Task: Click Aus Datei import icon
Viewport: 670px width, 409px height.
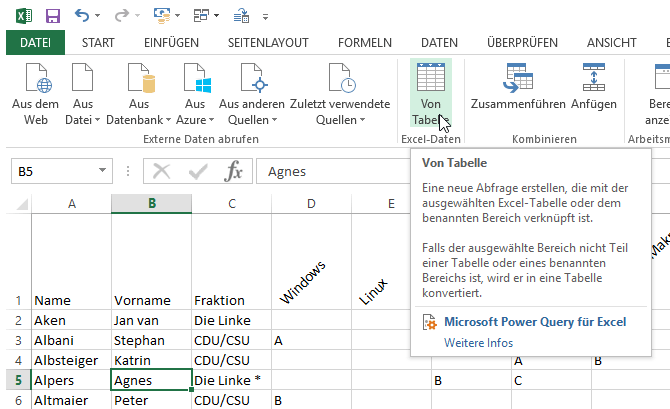Action: (x=82, y=77)
